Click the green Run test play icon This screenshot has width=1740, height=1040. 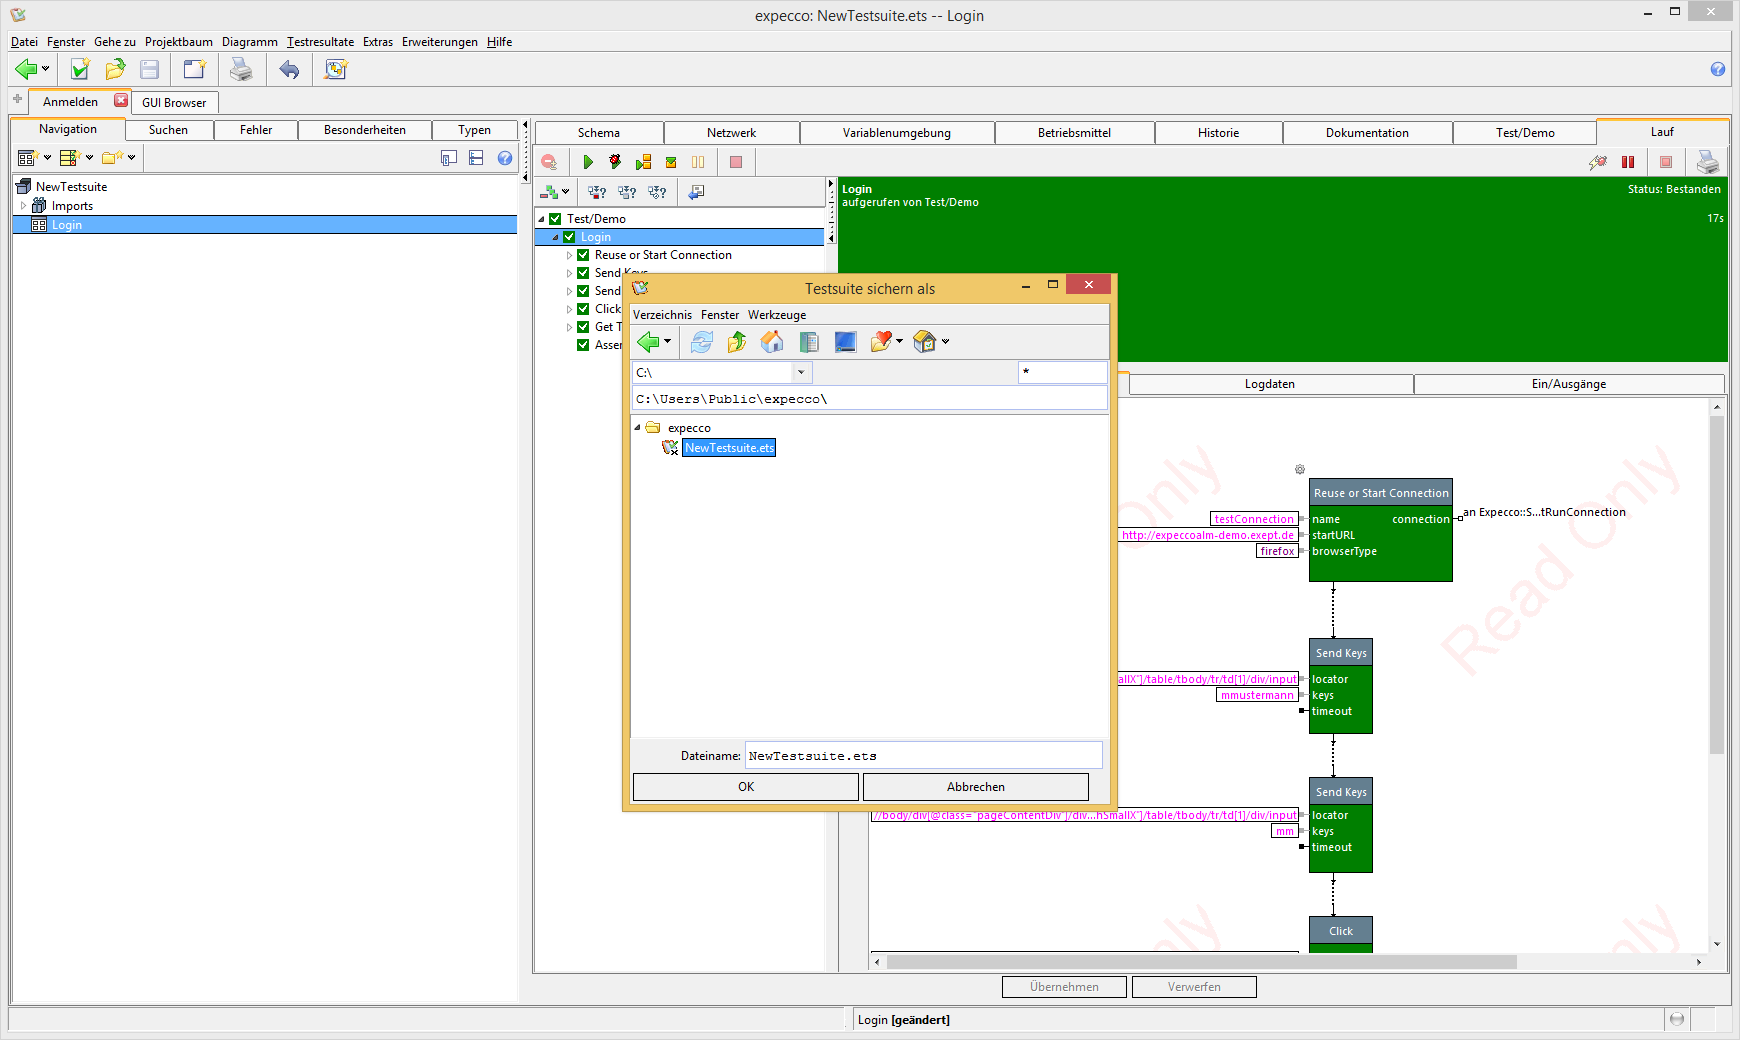pos(588,162)
